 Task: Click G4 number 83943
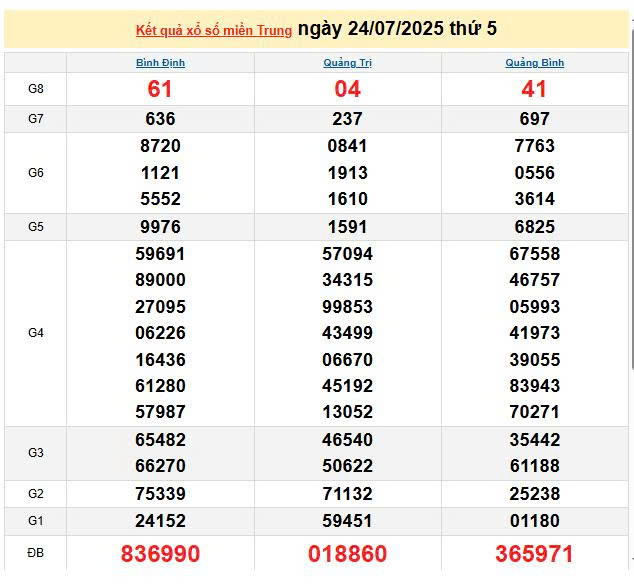[535, 386]
